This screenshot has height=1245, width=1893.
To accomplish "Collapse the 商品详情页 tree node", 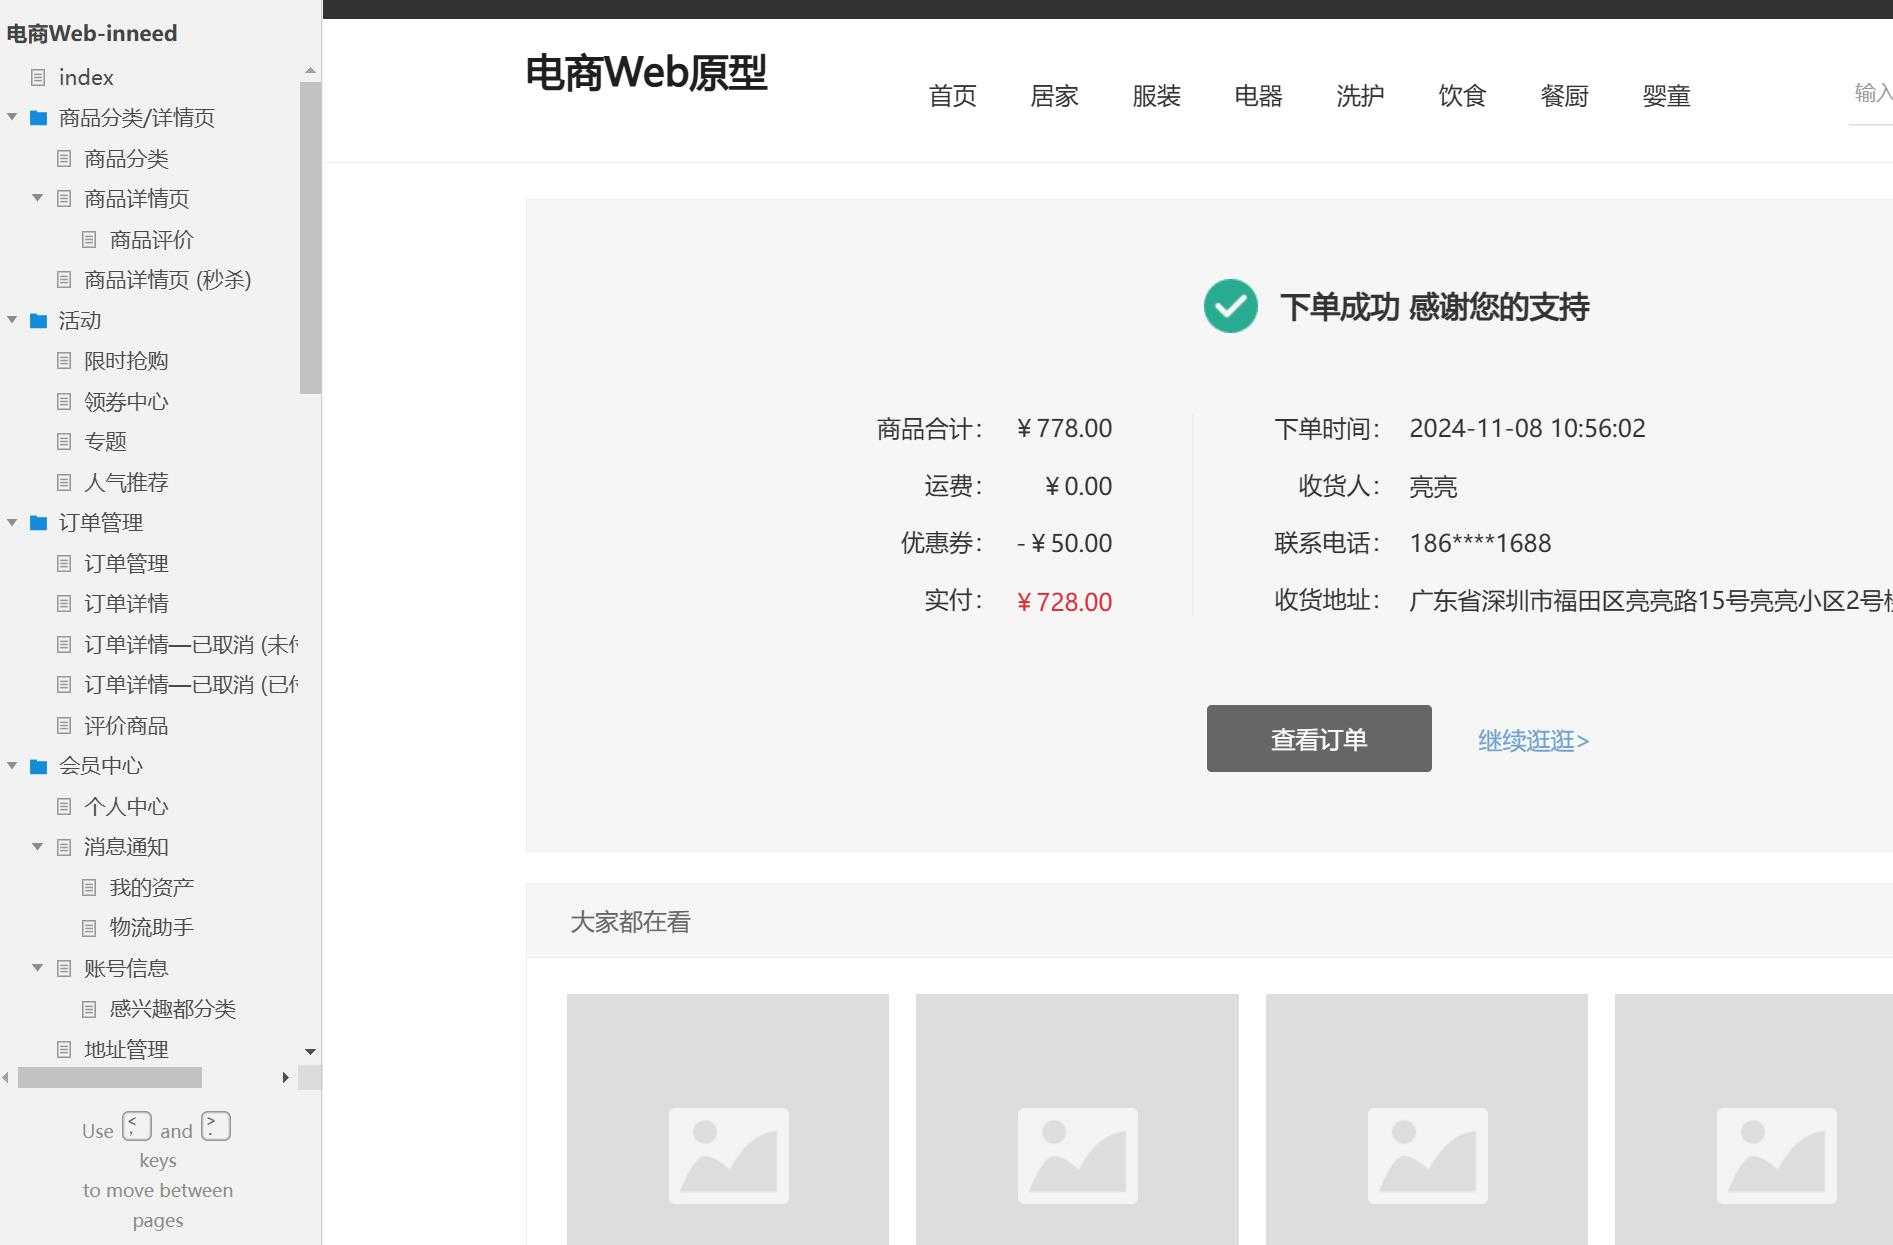I will tap(37, 198).
